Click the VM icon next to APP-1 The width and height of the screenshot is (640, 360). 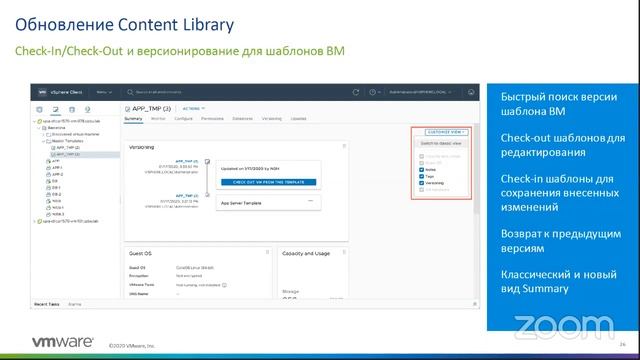coord(49,168)
